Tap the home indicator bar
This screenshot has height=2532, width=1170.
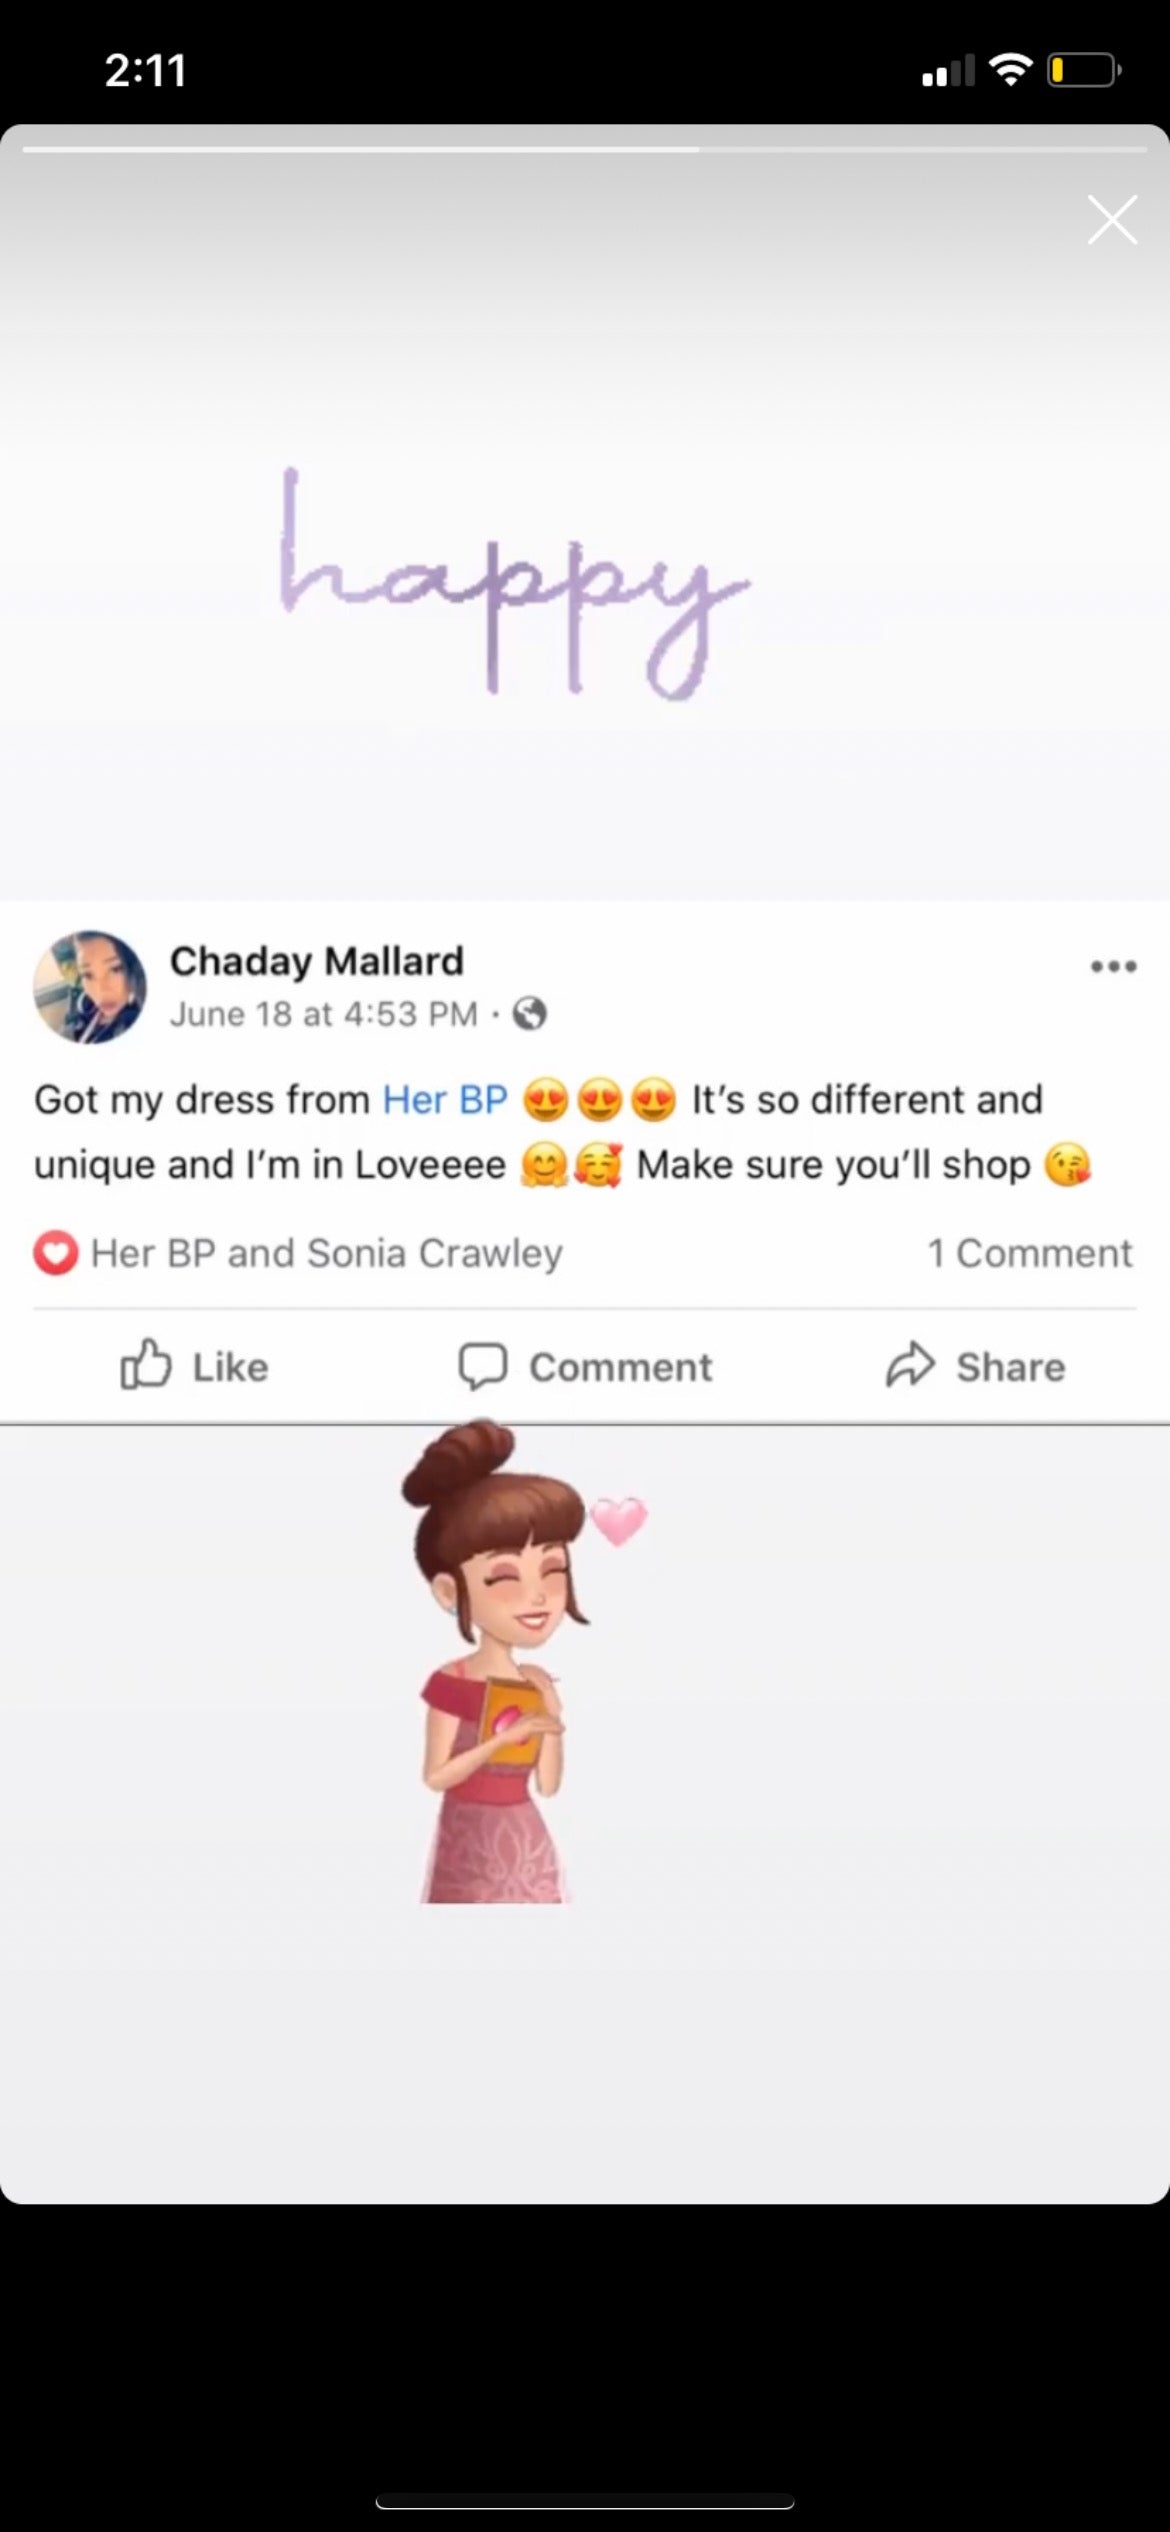pyautogui.click(x=585, y=2503)
